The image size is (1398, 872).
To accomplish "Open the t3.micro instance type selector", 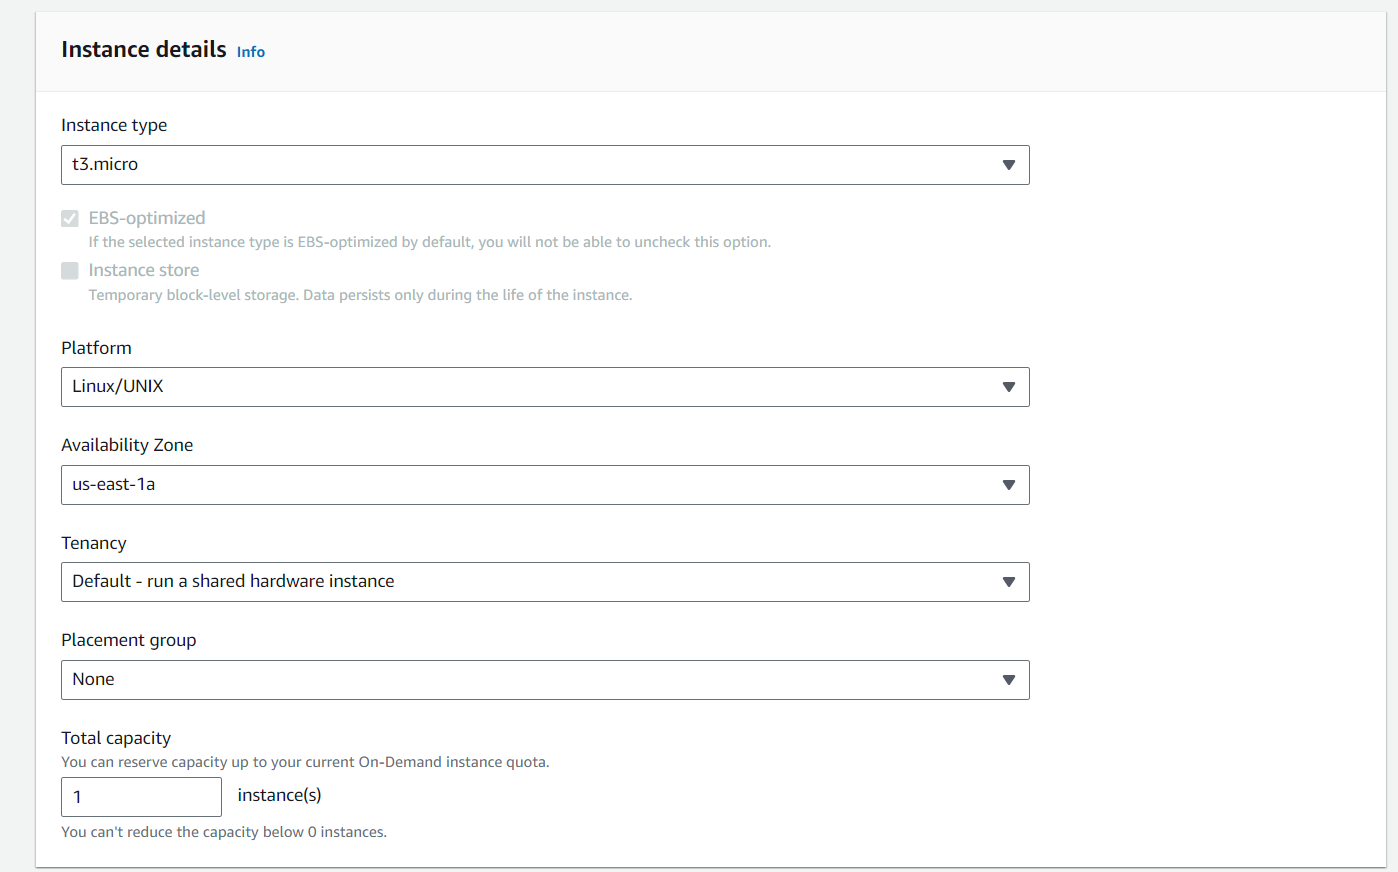I will tap(530, 165).
